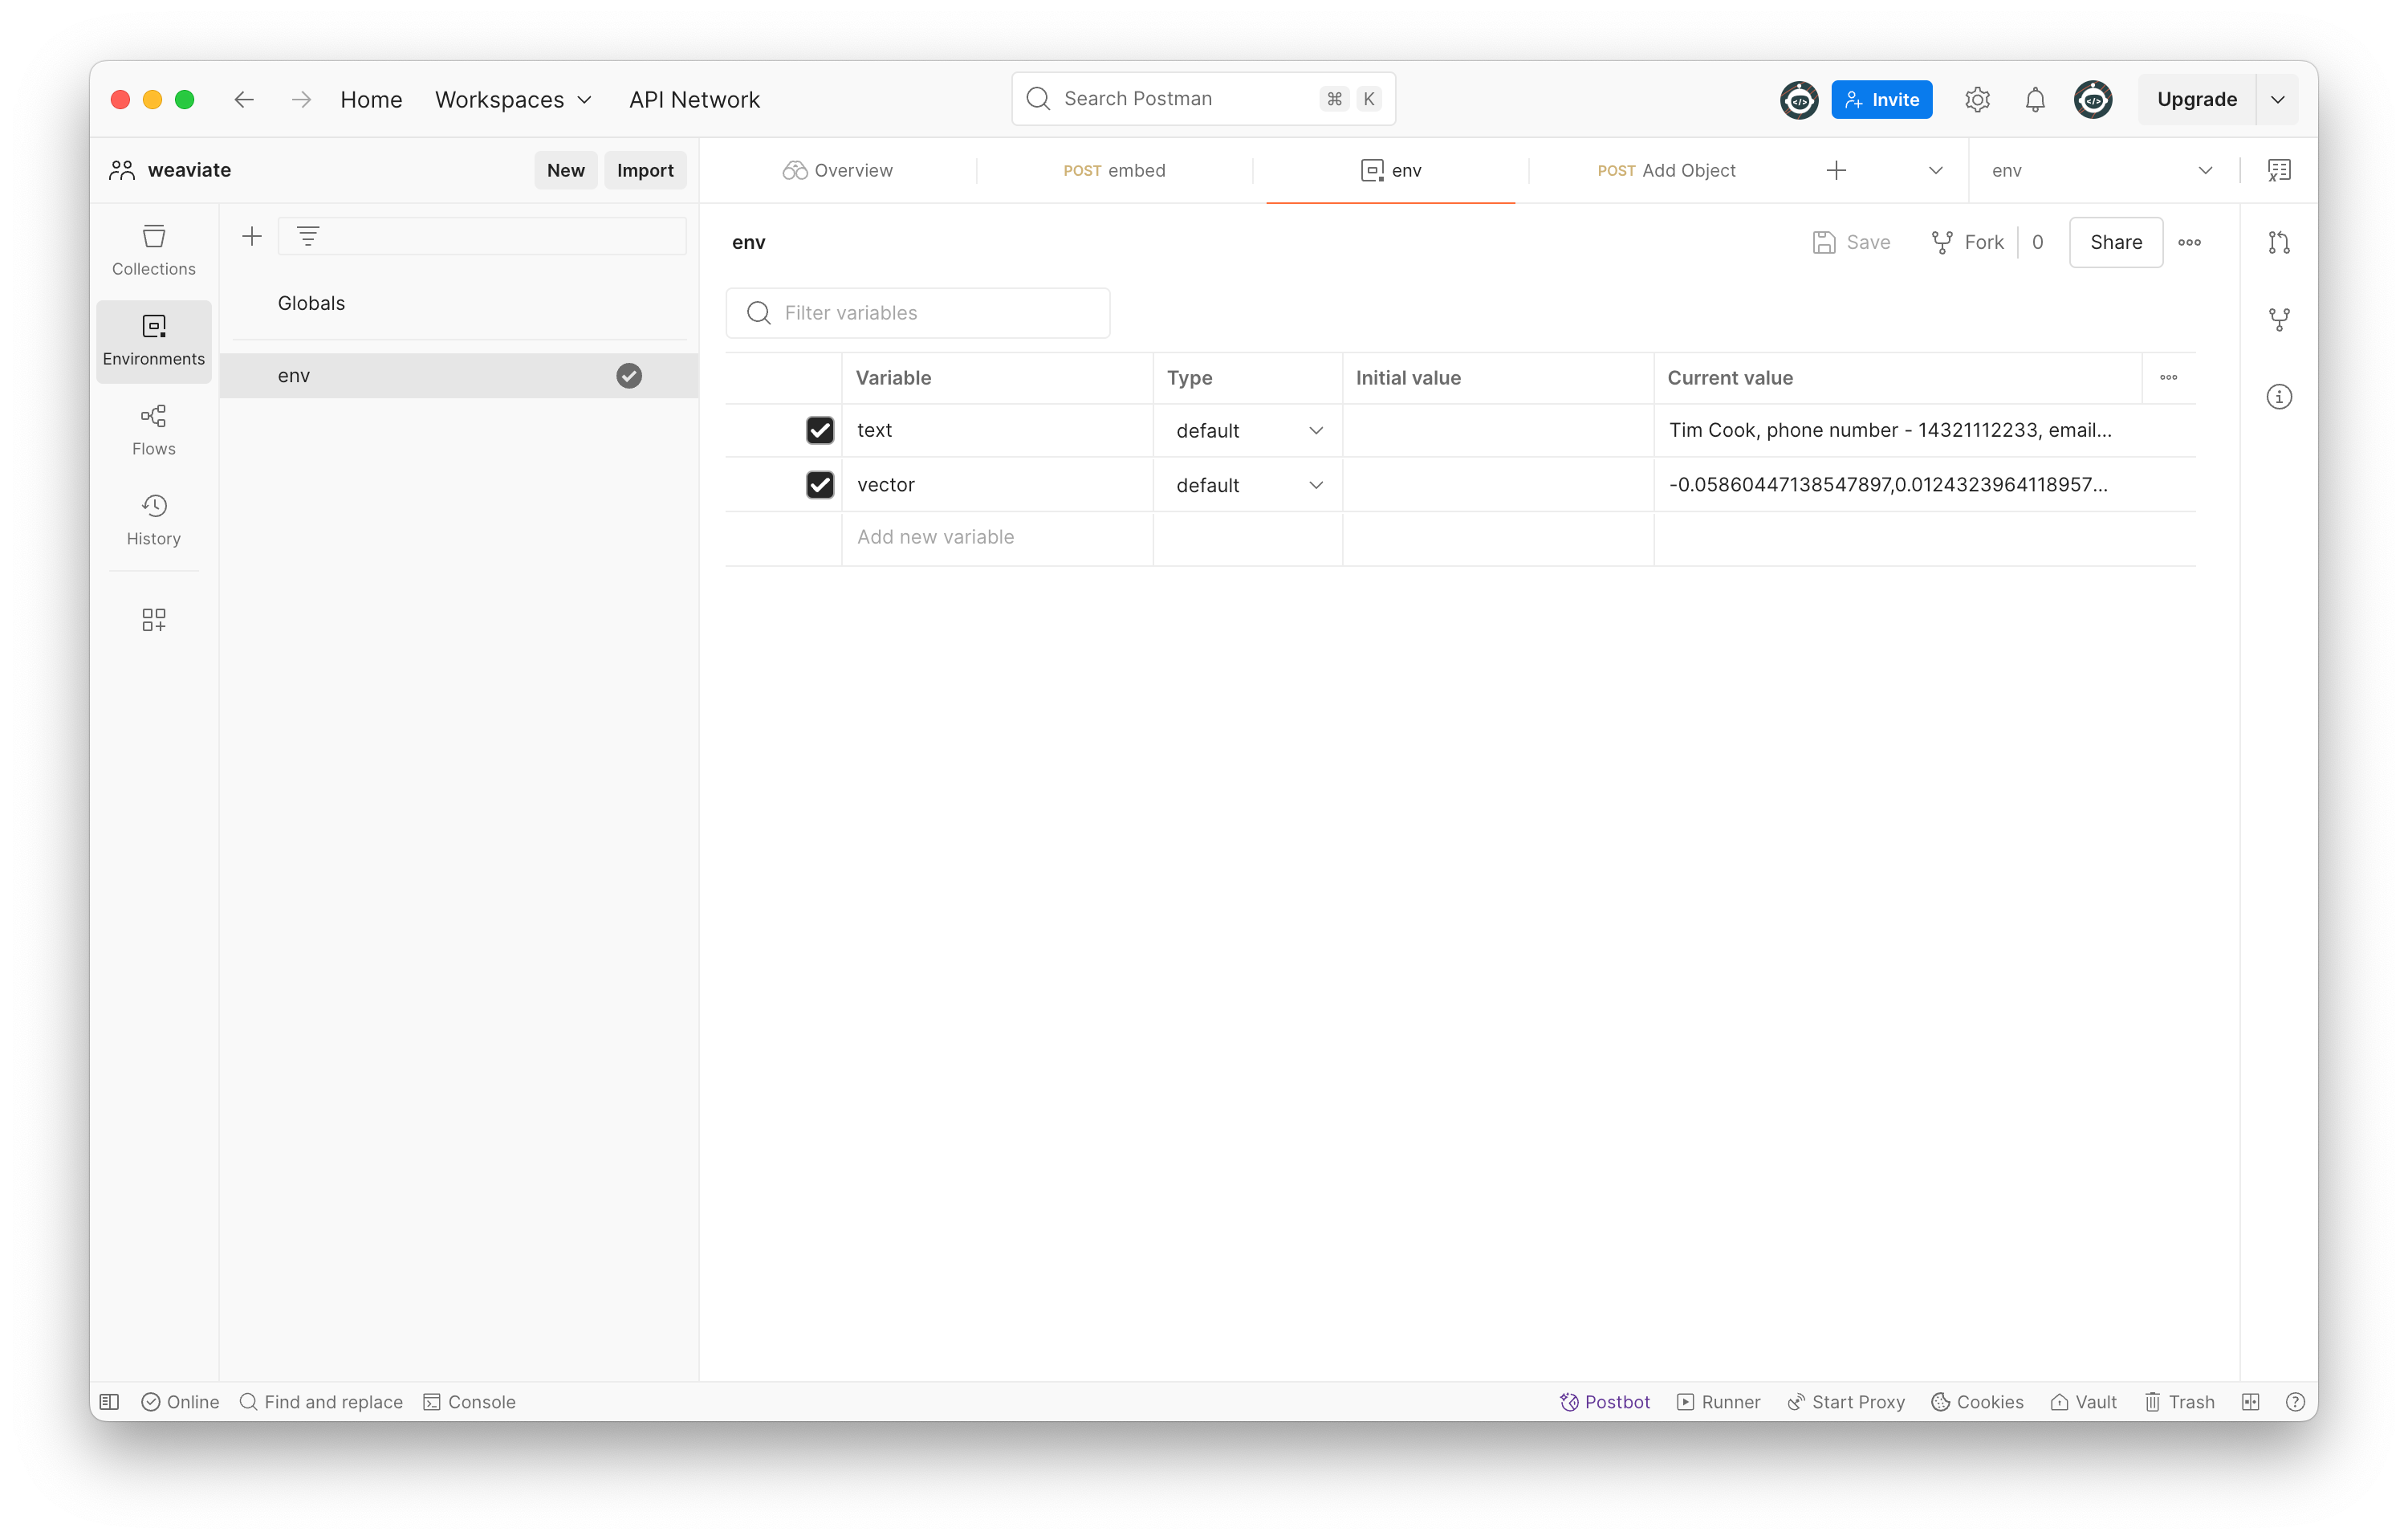
Task: Open the Flows sidebar section
Action: tap(153, 430)
